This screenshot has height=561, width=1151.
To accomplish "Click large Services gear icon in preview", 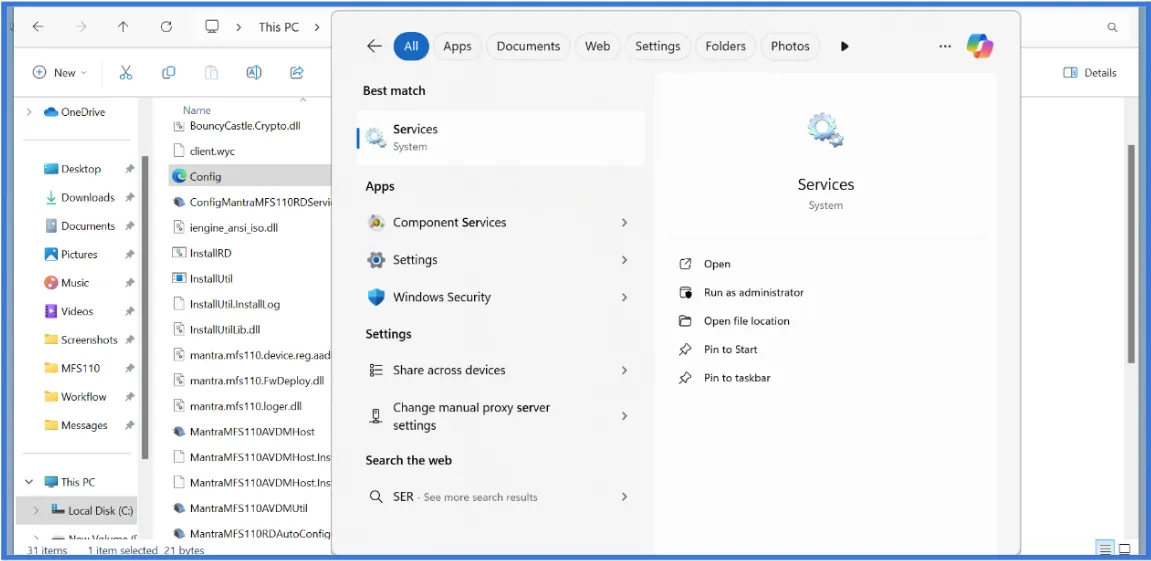I will 825,130.
